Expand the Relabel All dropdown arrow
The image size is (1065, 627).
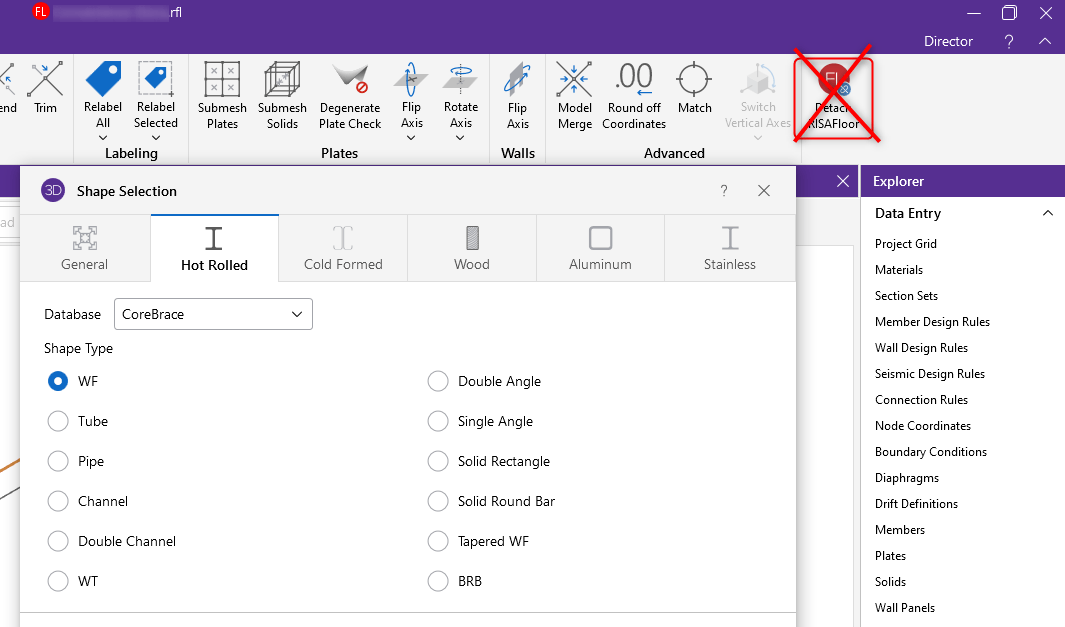point(103,138)
